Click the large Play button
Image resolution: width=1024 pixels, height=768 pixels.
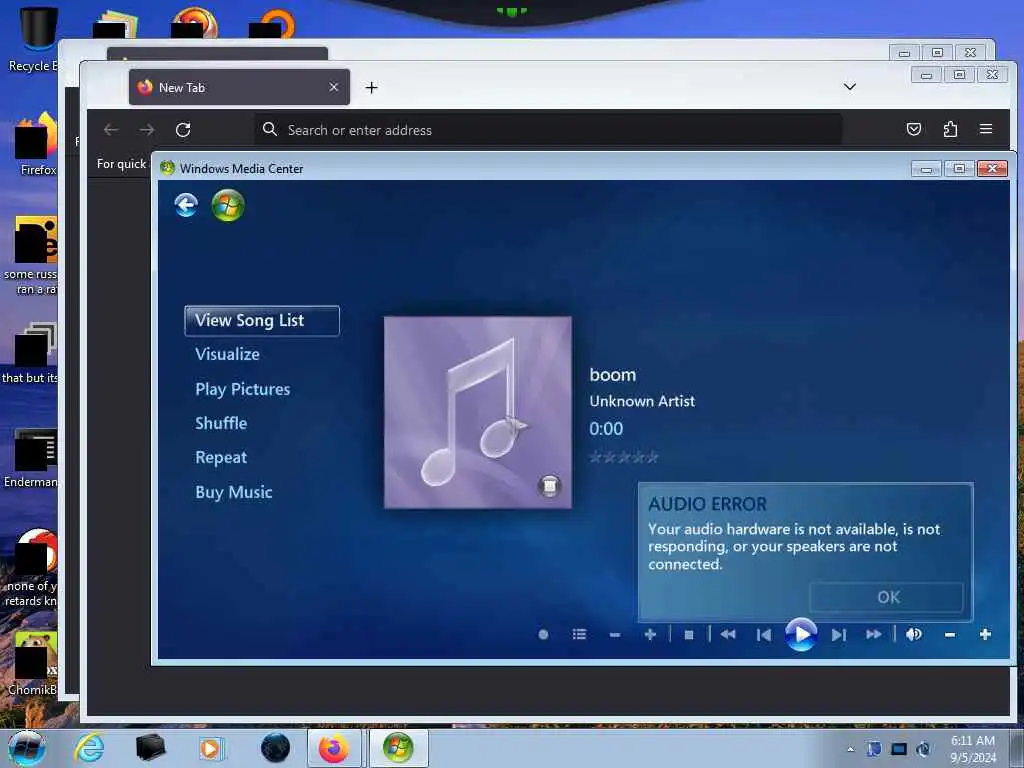coord(801,634)
